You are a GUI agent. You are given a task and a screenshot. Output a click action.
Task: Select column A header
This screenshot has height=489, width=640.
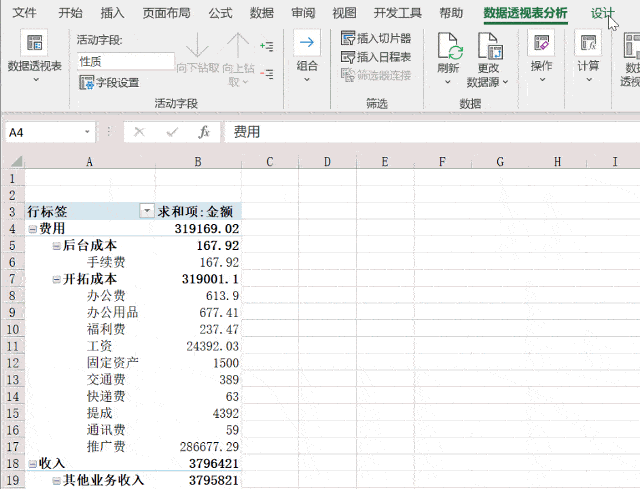pyautogui.click(x=90, y=162)
